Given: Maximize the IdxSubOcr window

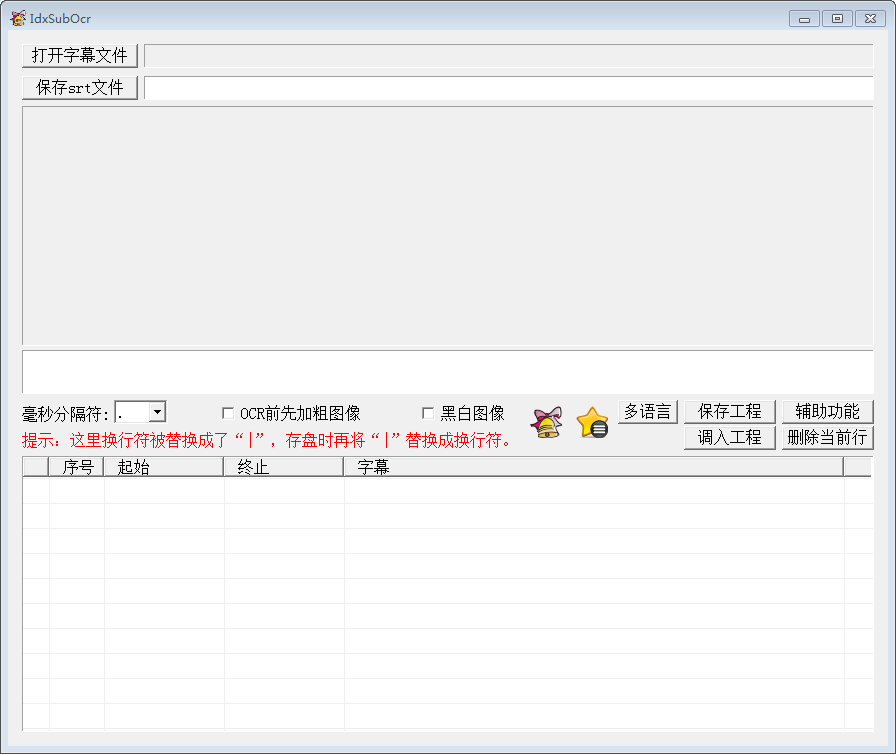Looking at the screenshot, I should coord(837,18).
